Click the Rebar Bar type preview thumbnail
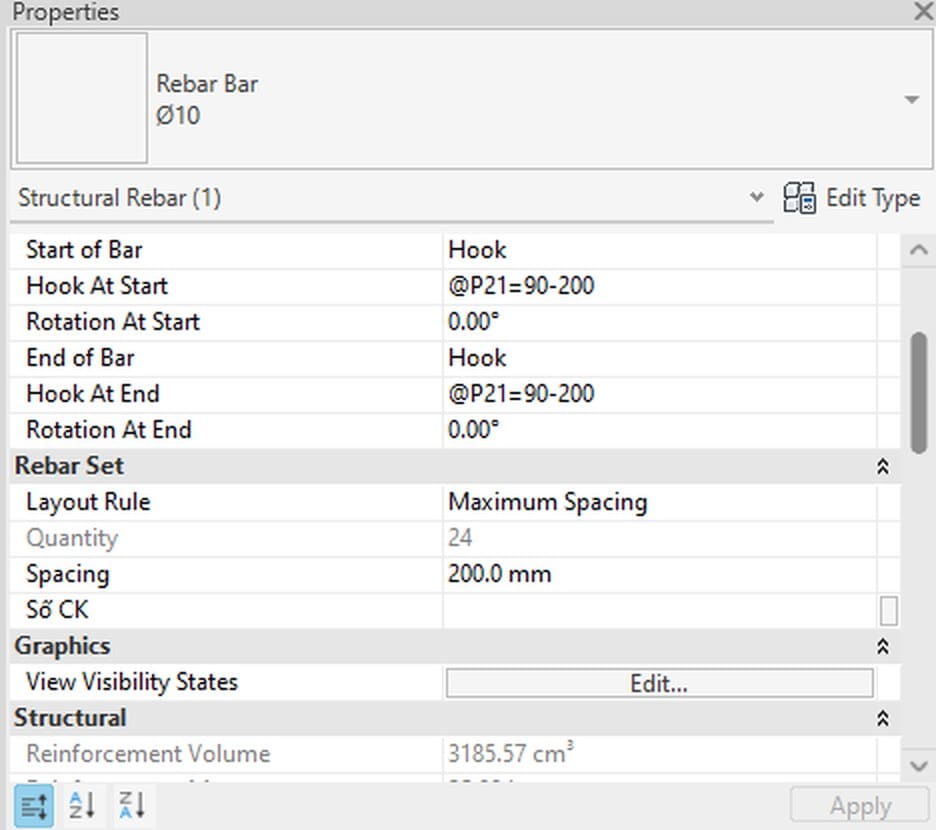936x830 pixels. [x=82, y=98]
